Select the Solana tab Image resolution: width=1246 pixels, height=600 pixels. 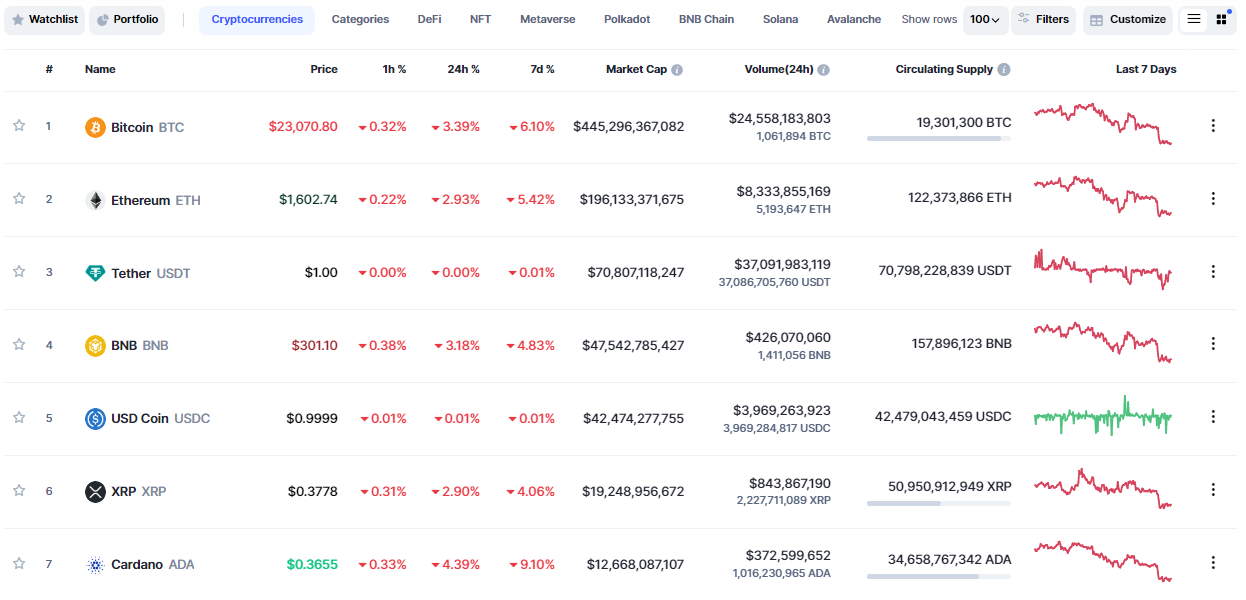point(780,19)
